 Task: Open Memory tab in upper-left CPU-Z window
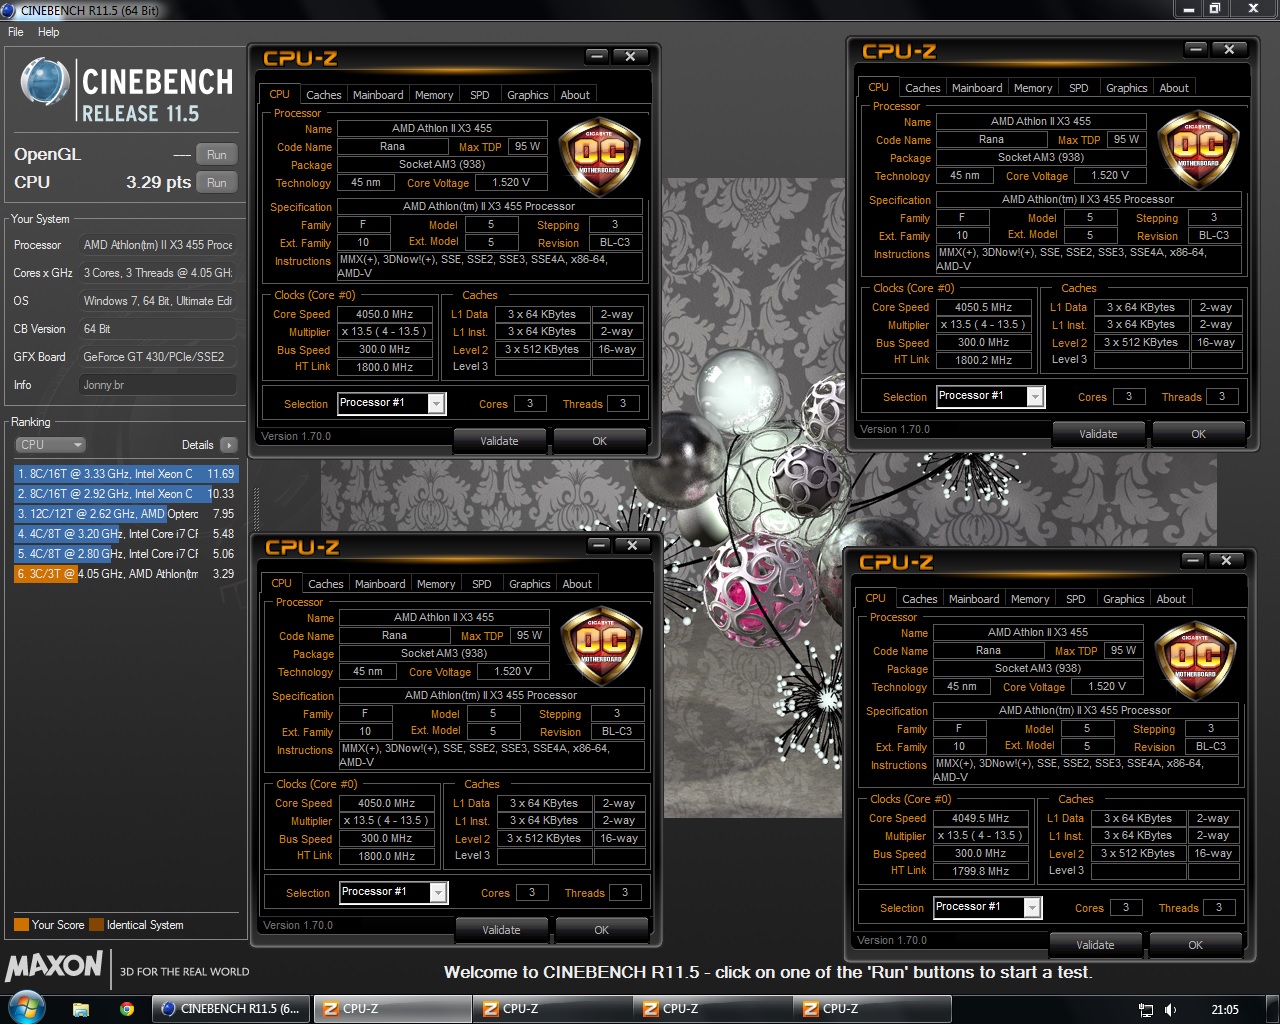pyautogui.click(x=434, y=95)
